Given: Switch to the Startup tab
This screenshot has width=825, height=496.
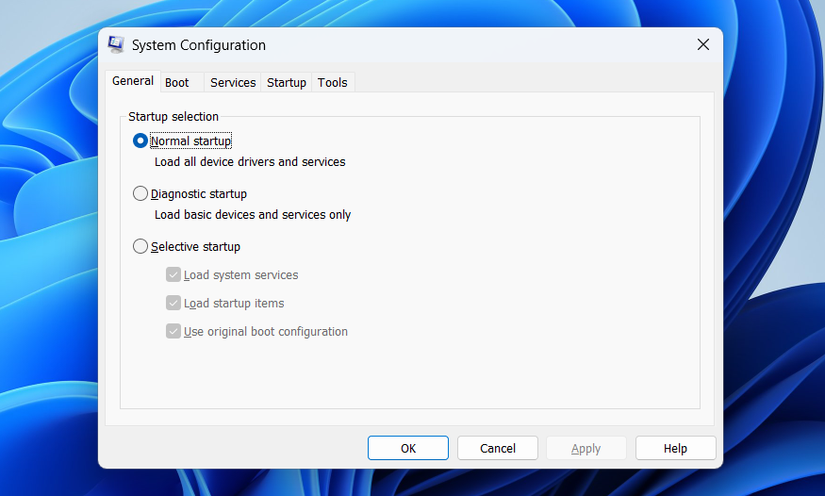Looking at the screenshot, I should 286,83.
